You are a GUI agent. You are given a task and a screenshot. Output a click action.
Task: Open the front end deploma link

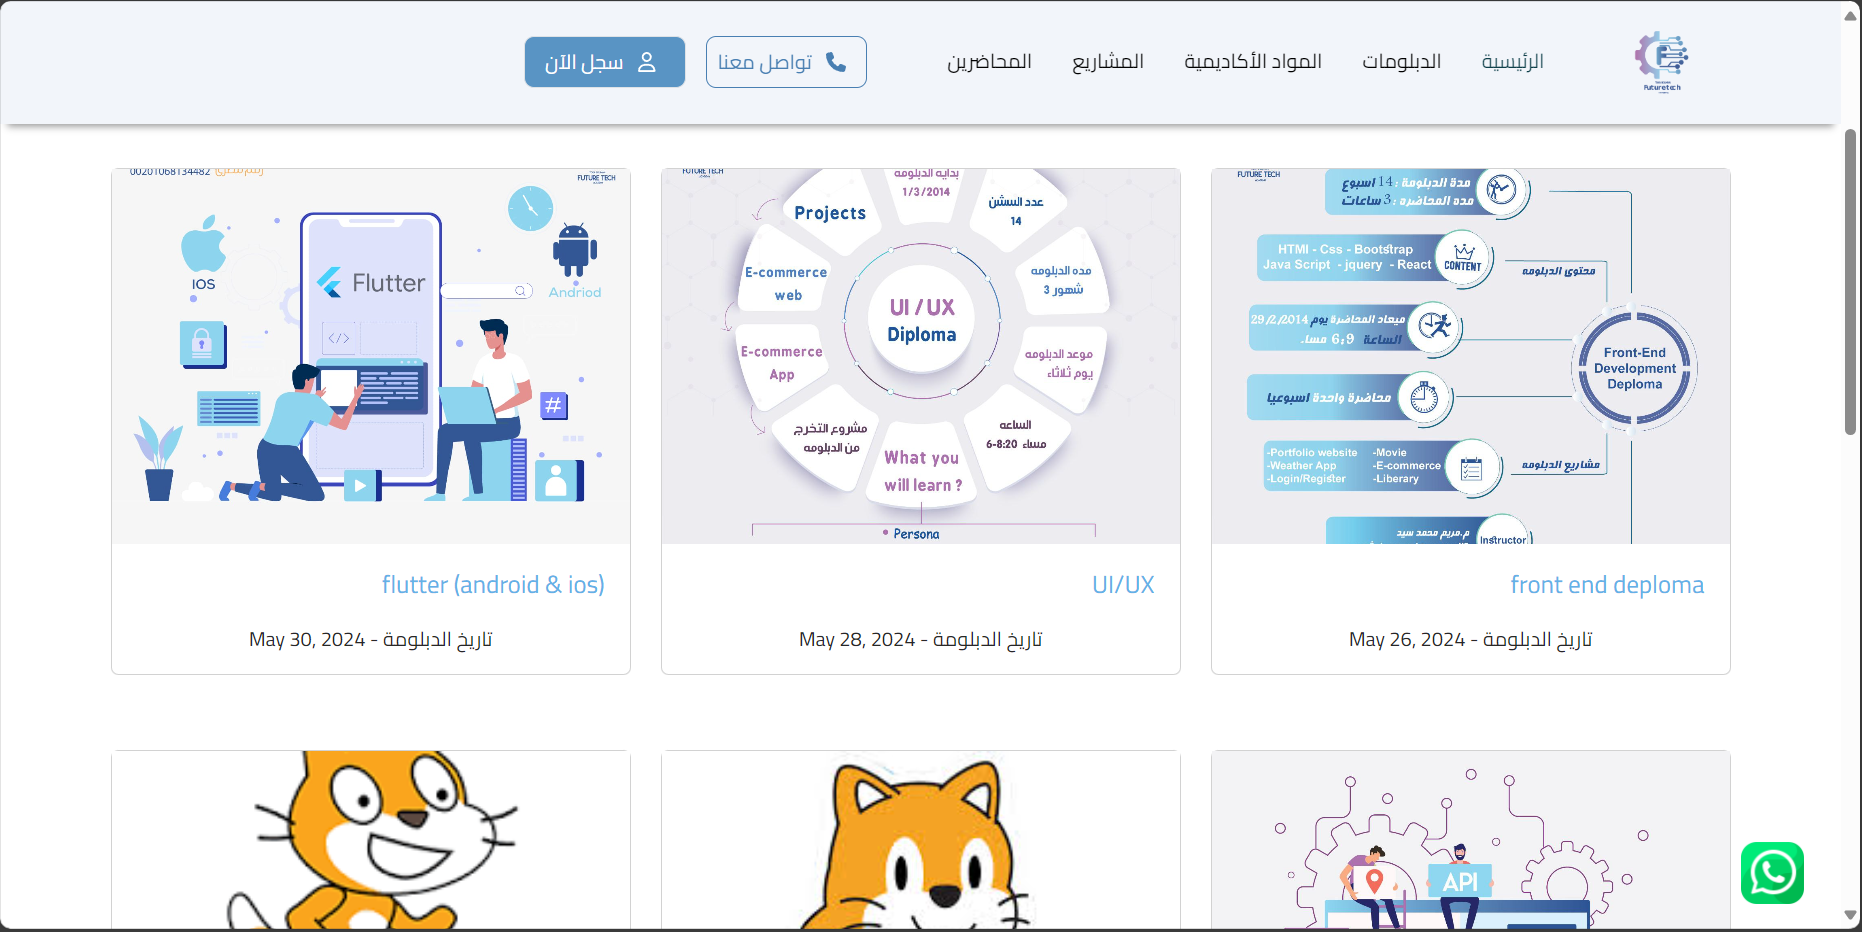pos(1606,585)
